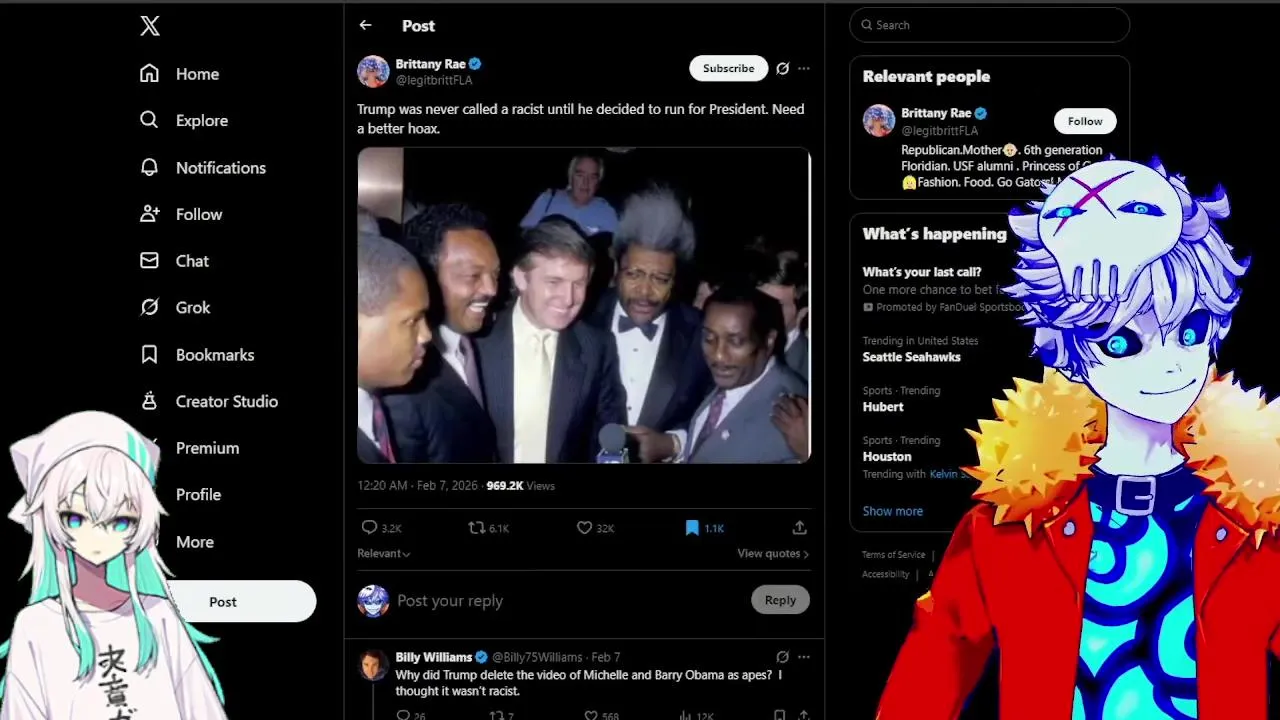Expand the Relevant replies sort dropdown

point(384,553)
